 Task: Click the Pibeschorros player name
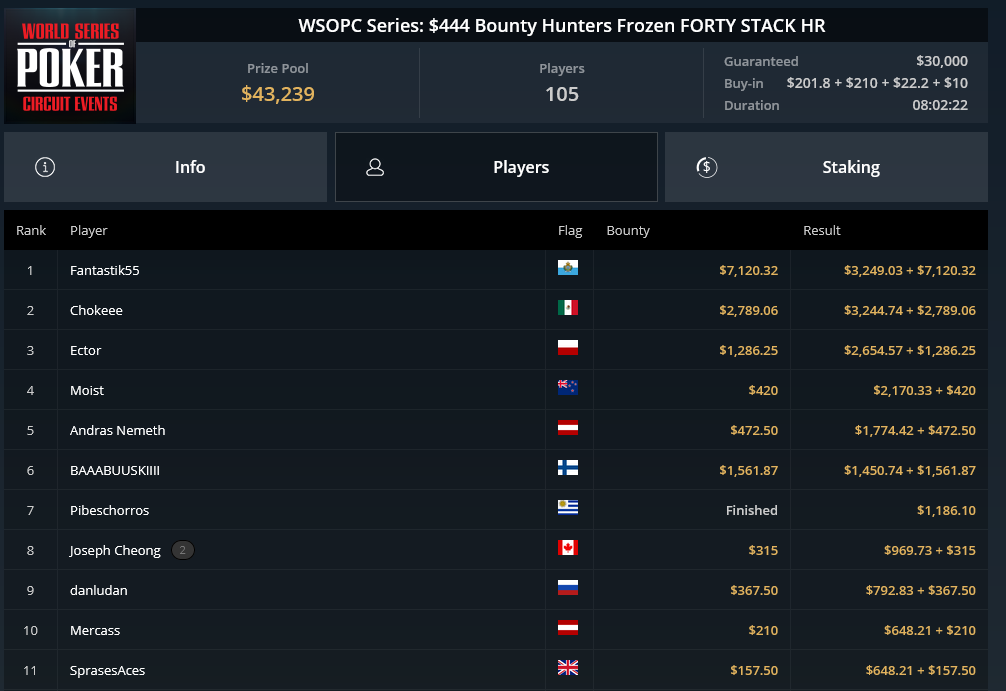pyautogui.click(x=110, y=510)
